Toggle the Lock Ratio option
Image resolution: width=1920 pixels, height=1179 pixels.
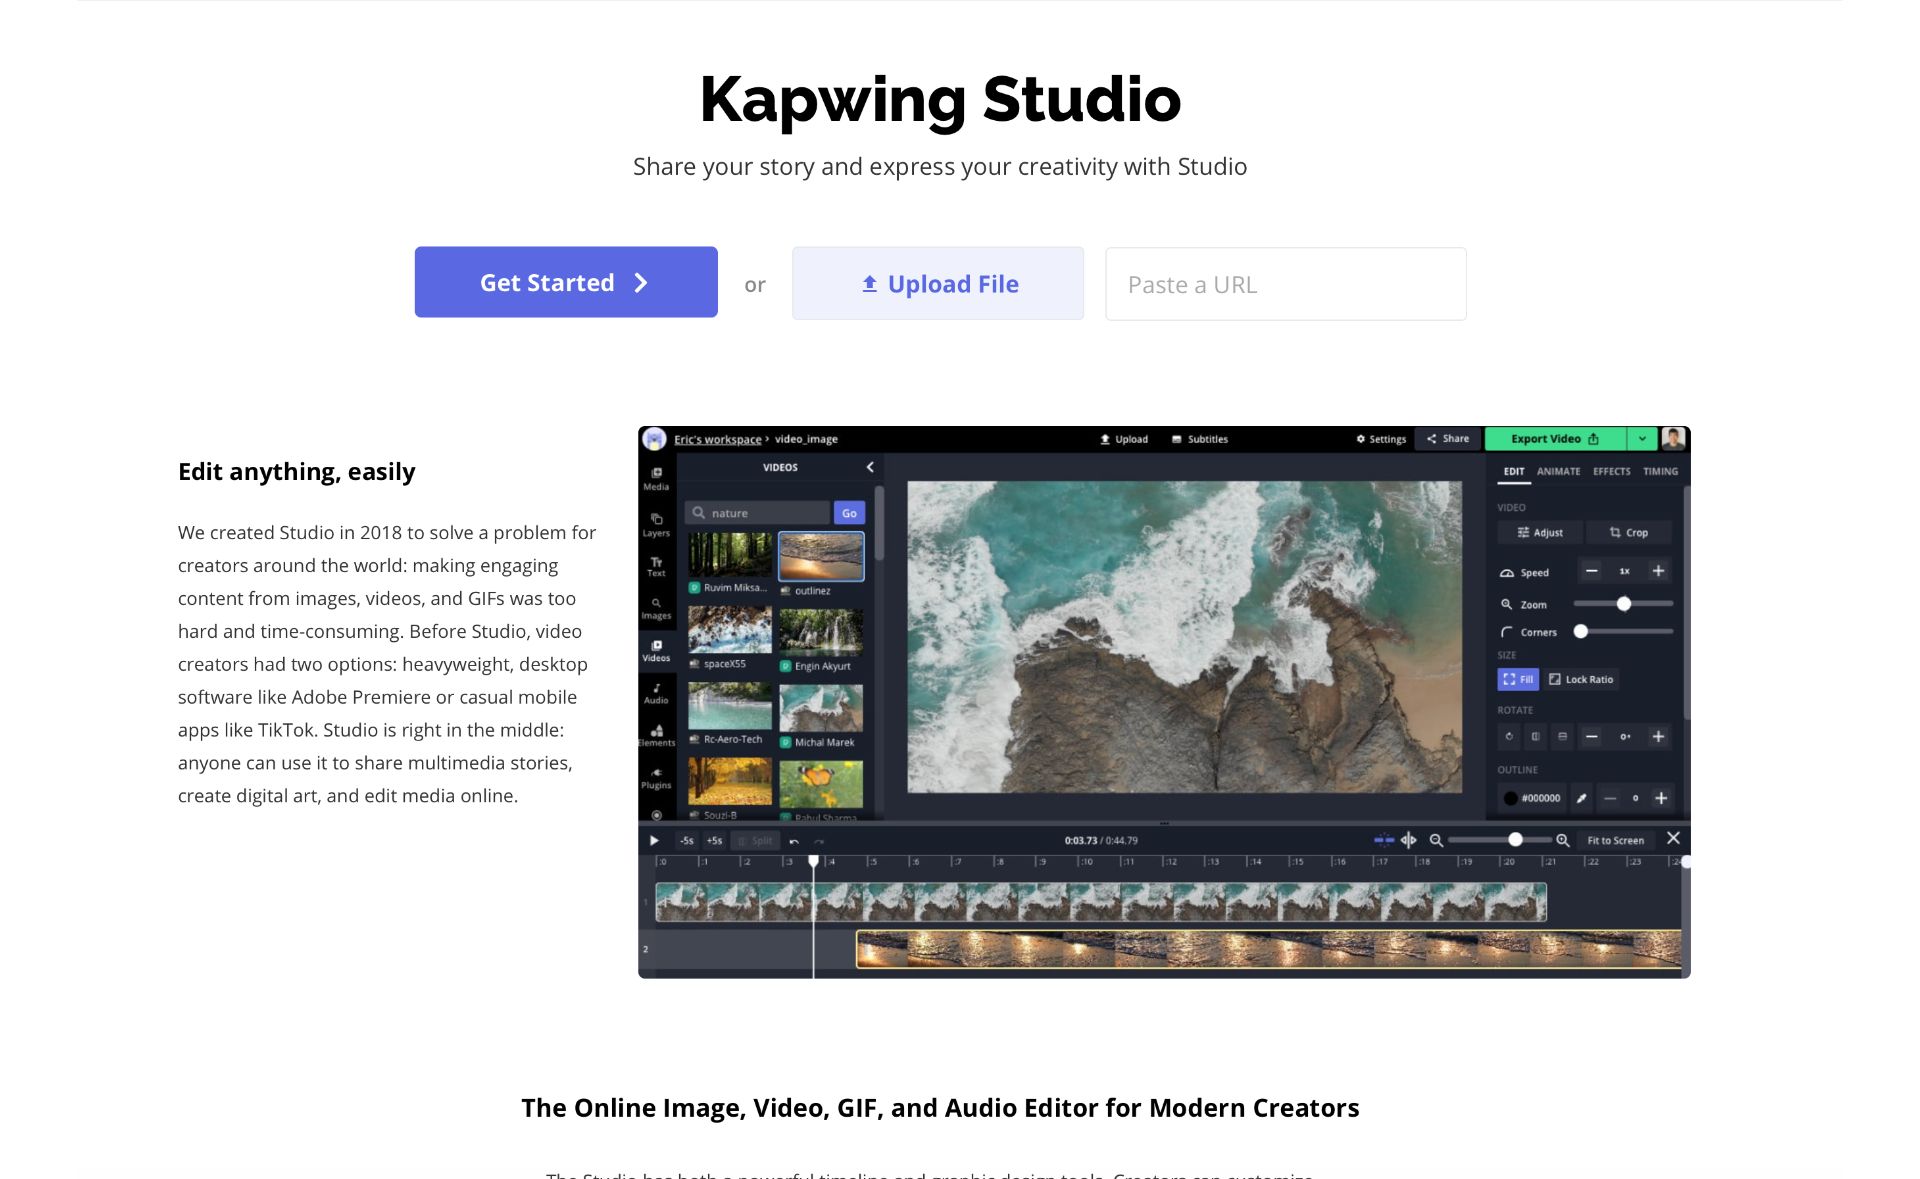click(1580, 679)
